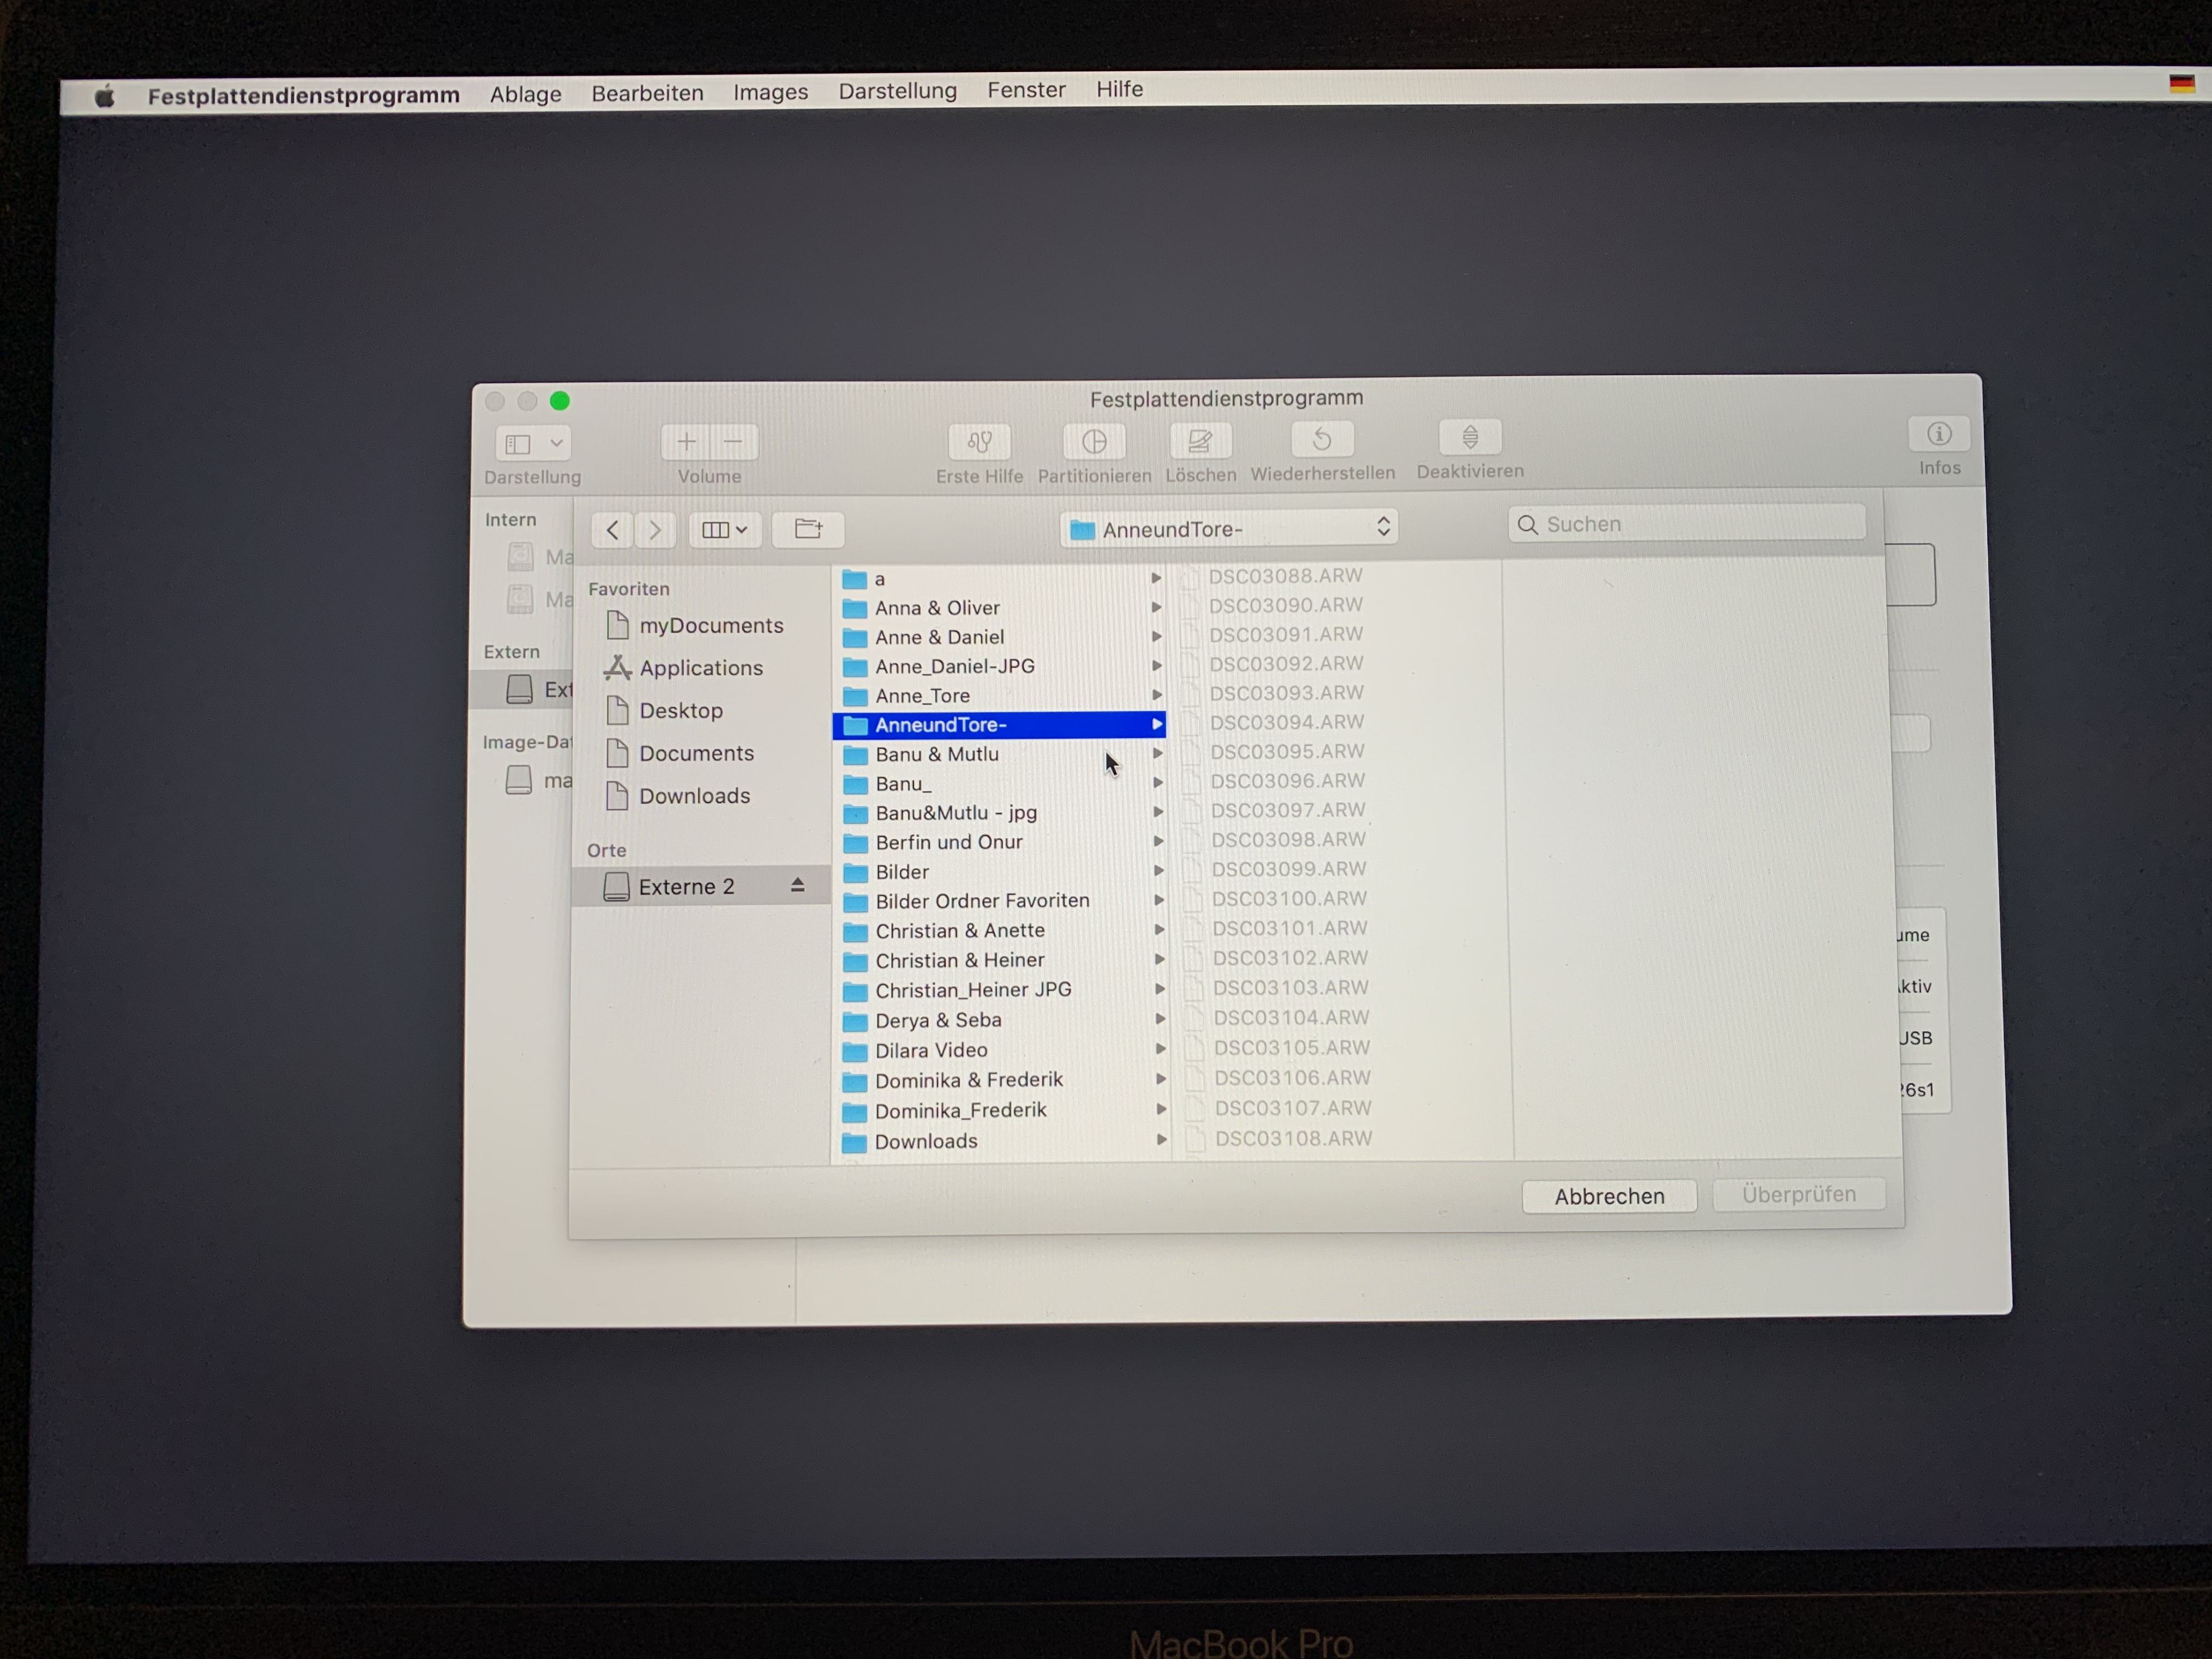The image size is (2212, 1659).
Task: Select the Christian_Heiner JPG folder
Action: (x=999, y=990)
